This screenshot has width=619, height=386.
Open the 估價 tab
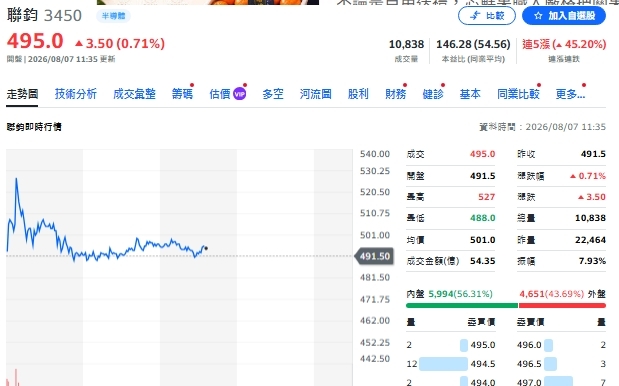220,94
